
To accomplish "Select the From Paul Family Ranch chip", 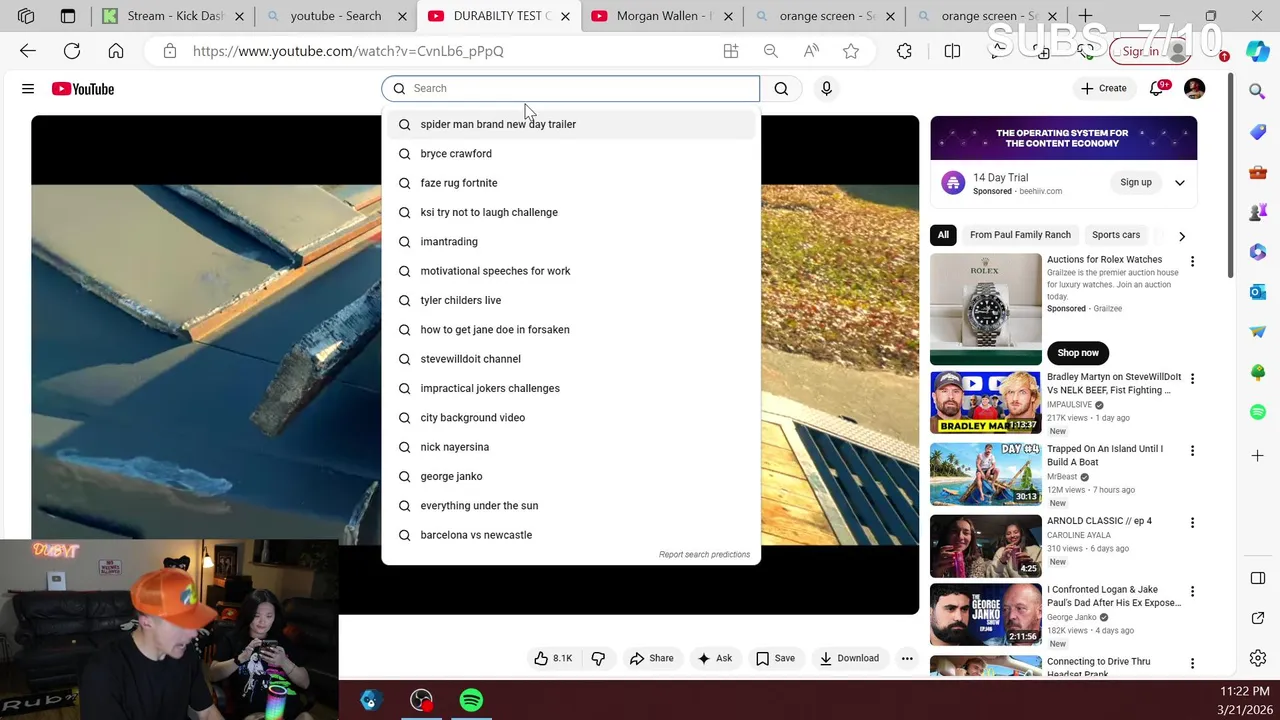I will 1020,235.
